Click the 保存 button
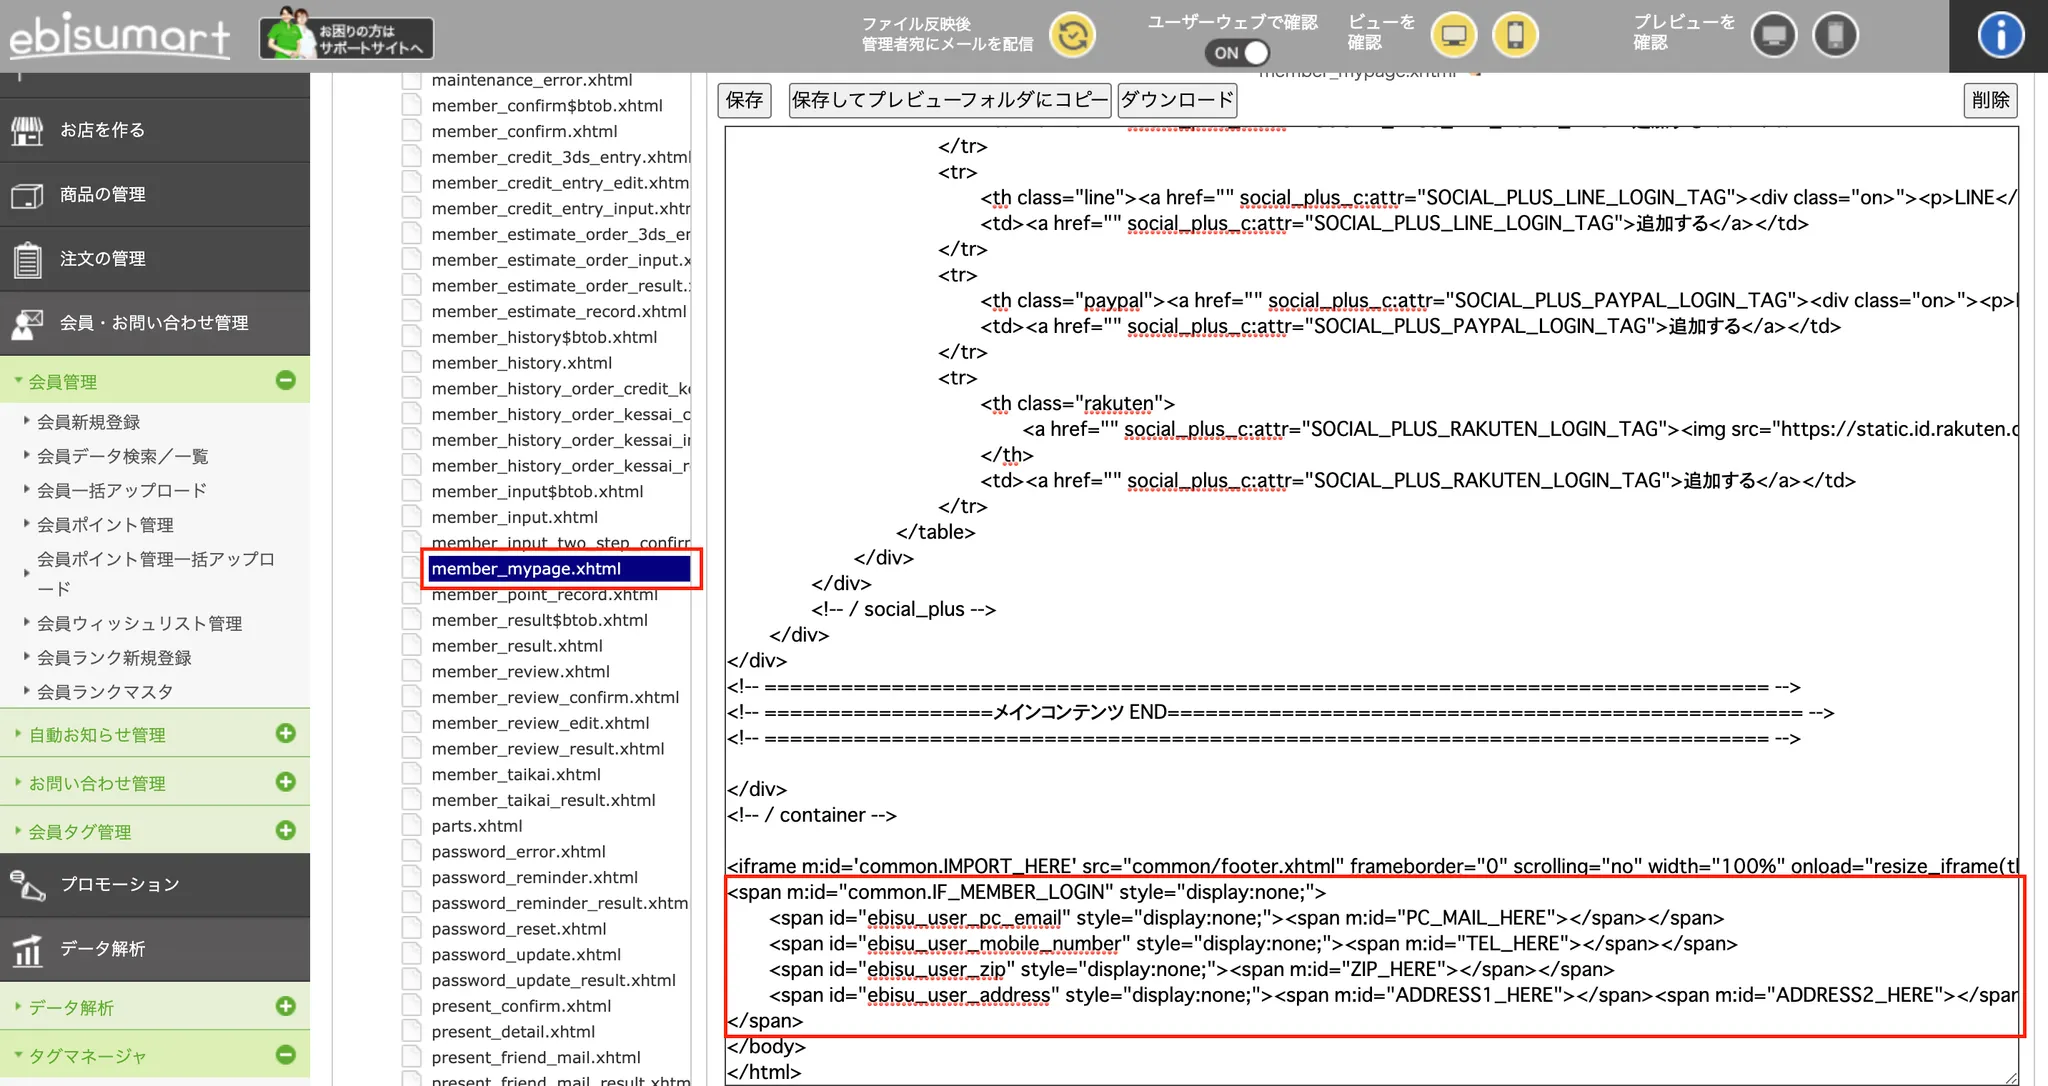Screen dimensions: 2048x1086 point(744,100)
